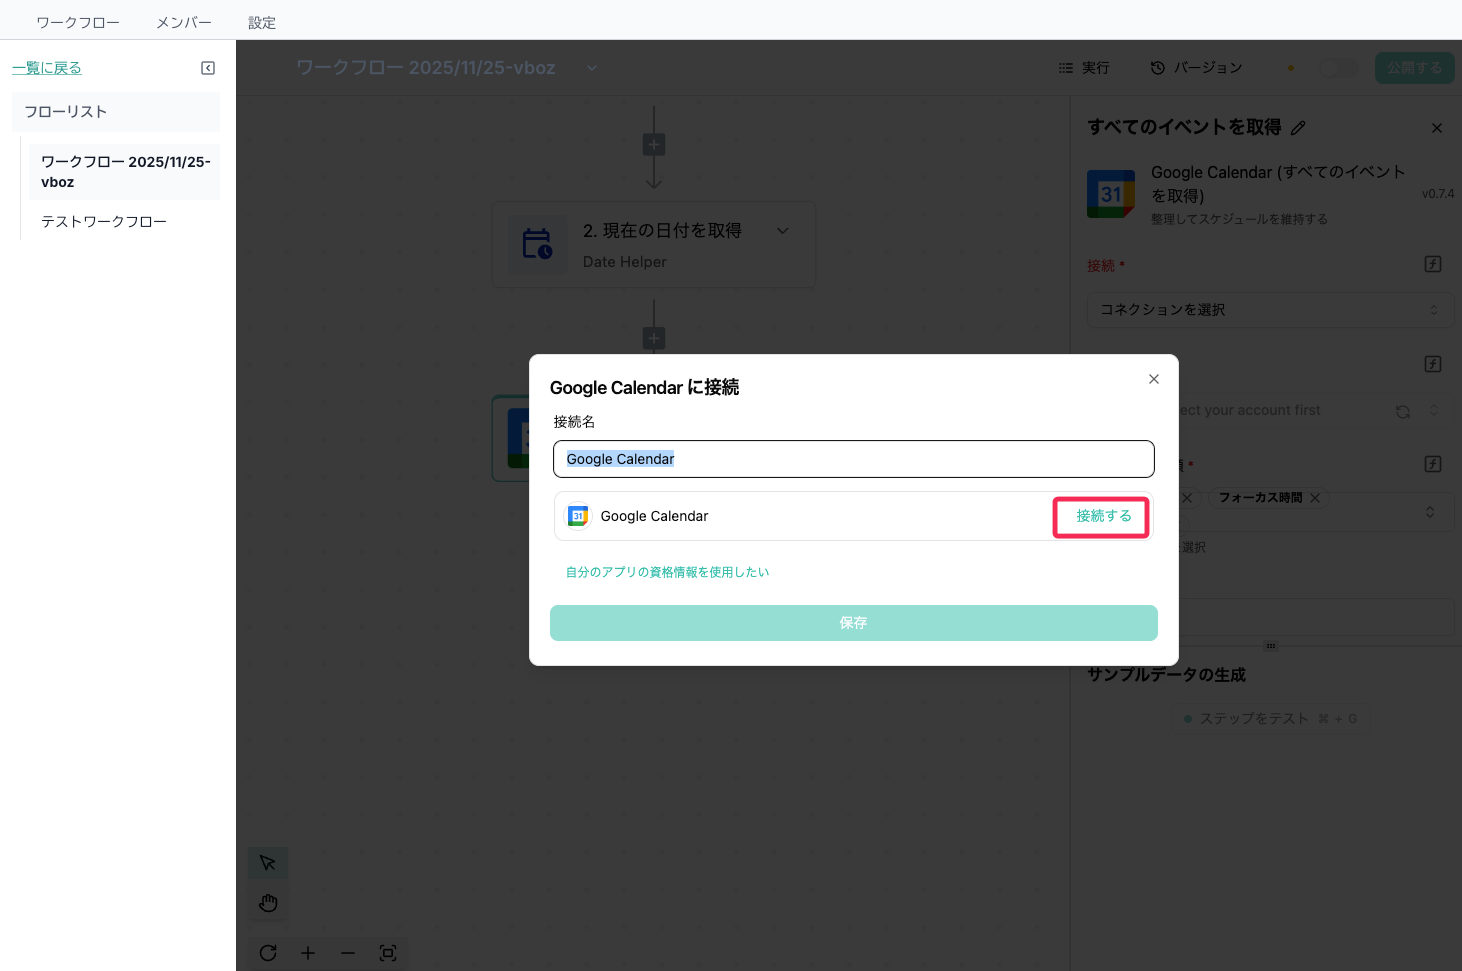Open the workflow title dropdown chevron
1462x971 pixels.
click(x=592, y=68)
